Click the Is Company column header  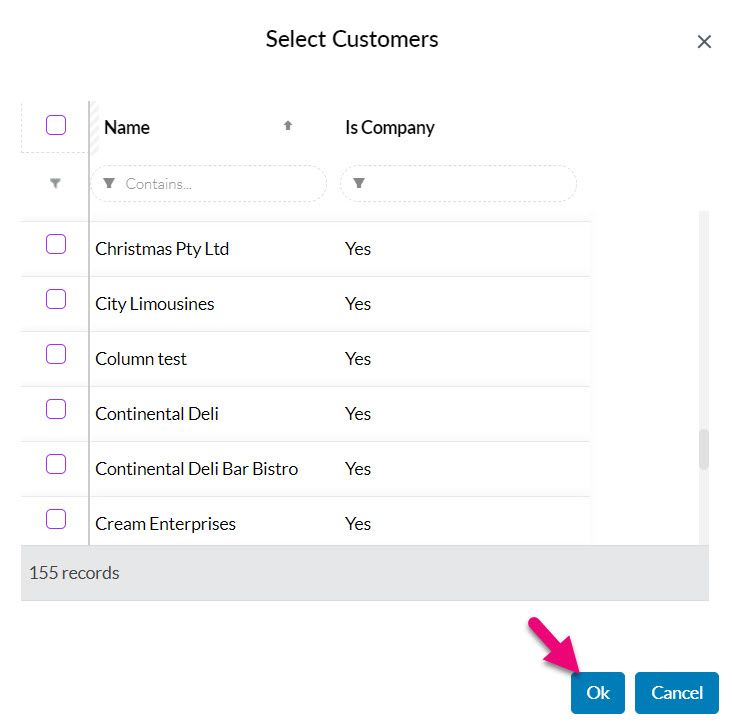pos(390,127)
